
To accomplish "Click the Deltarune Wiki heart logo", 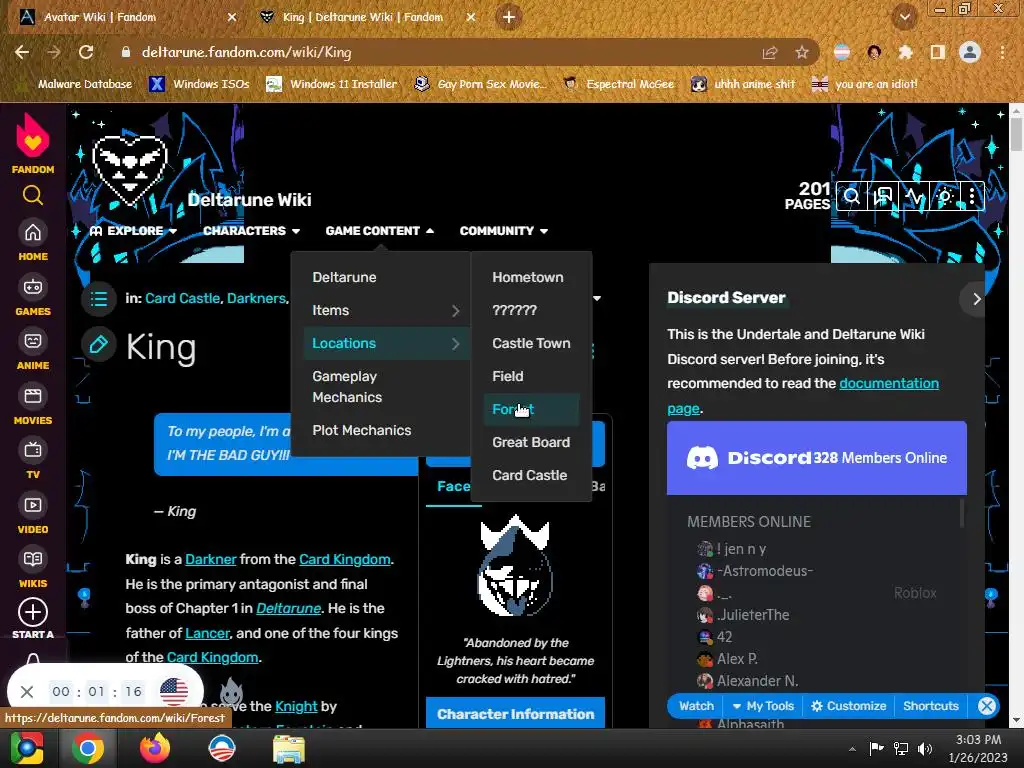I will pyautogui.click(x=129, y=170).
